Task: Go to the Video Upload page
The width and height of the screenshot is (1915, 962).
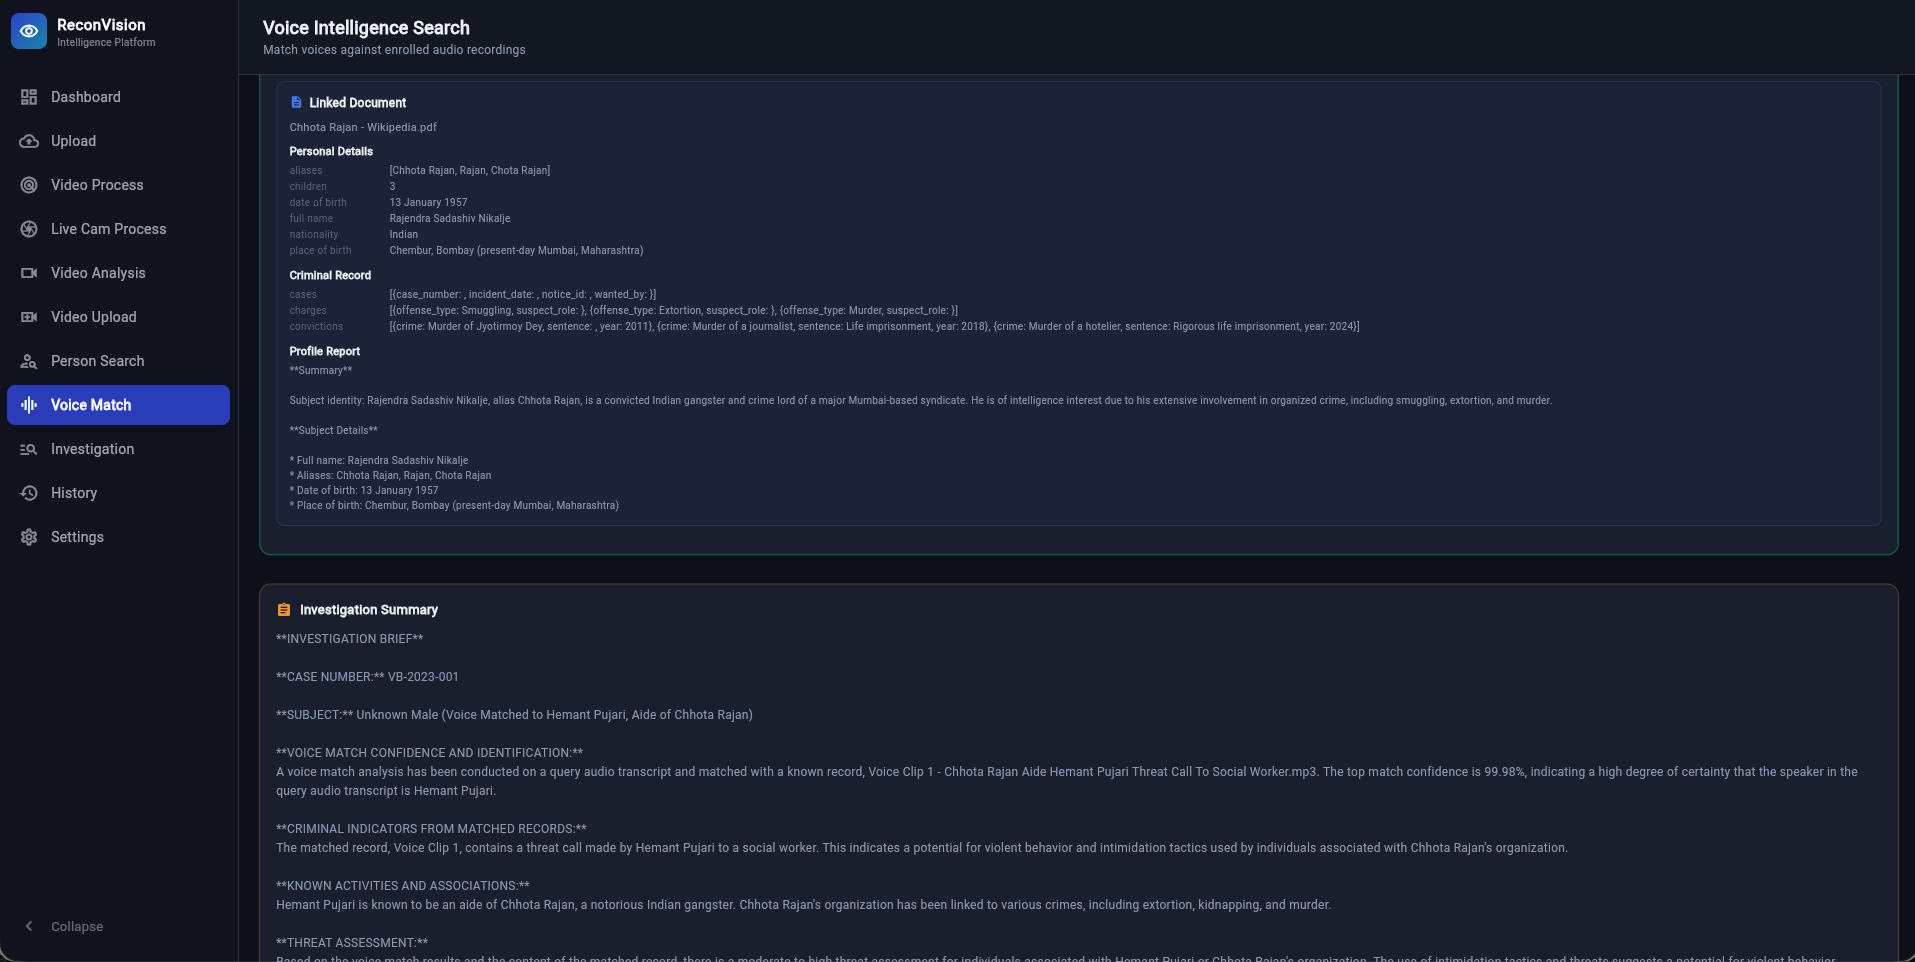Action: [x=118, y=317]
